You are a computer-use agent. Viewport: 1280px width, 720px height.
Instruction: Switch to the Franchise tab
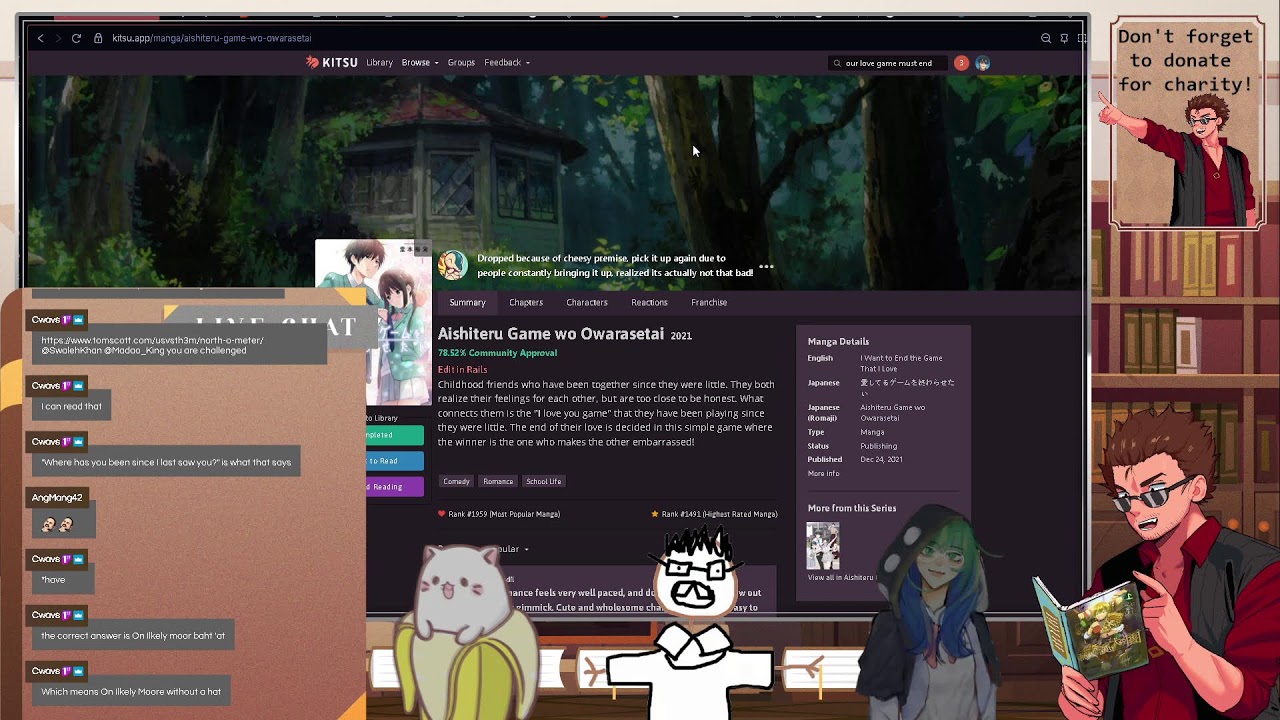(x=709, y=302)
